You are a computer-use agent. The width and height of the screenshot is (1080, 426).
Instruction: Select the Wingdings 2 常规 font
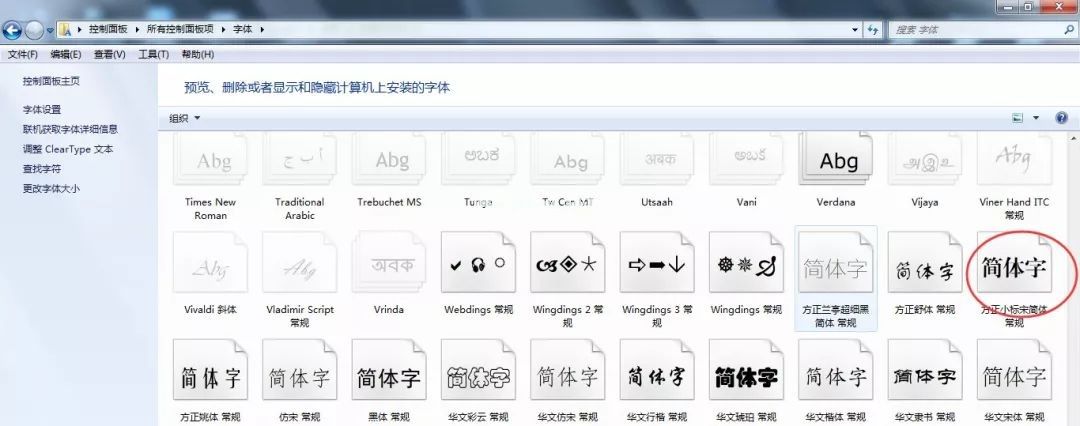click(x=568, y=269)
